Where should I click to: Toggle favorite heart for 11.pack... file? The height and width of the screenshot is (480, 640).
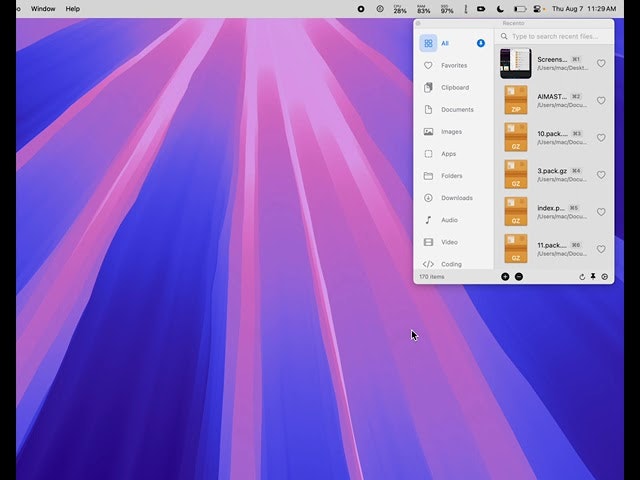(601, 249)
